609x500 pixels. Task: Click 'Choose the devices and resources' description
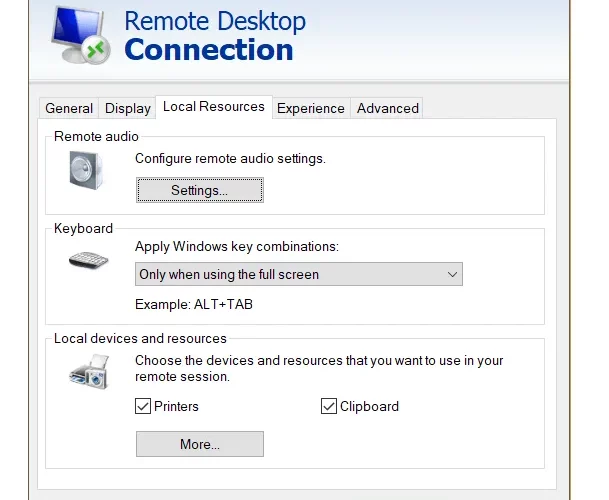(319, 368)
